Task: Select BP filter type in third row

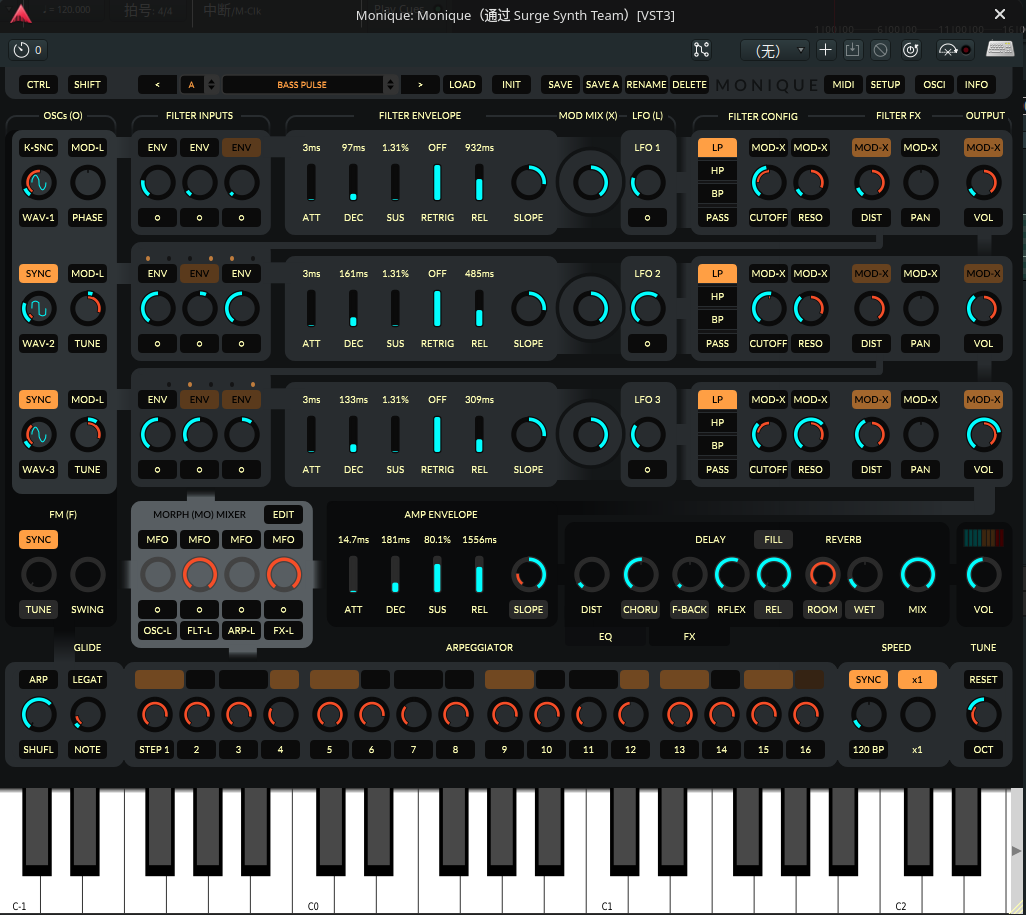Action: point(717,446)
